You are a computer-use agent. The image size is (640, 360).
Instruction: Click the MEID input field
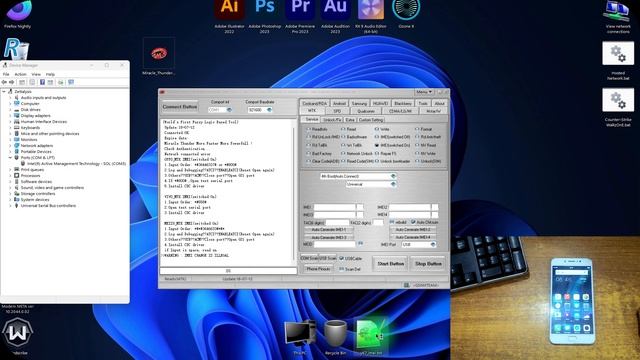click(334, 244)
